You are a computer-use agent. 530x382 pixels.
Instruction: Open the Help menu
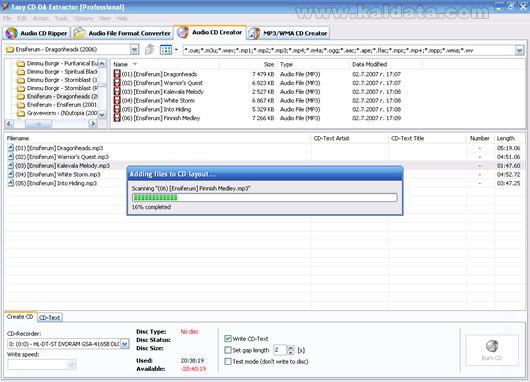click(x=122, y=18)
